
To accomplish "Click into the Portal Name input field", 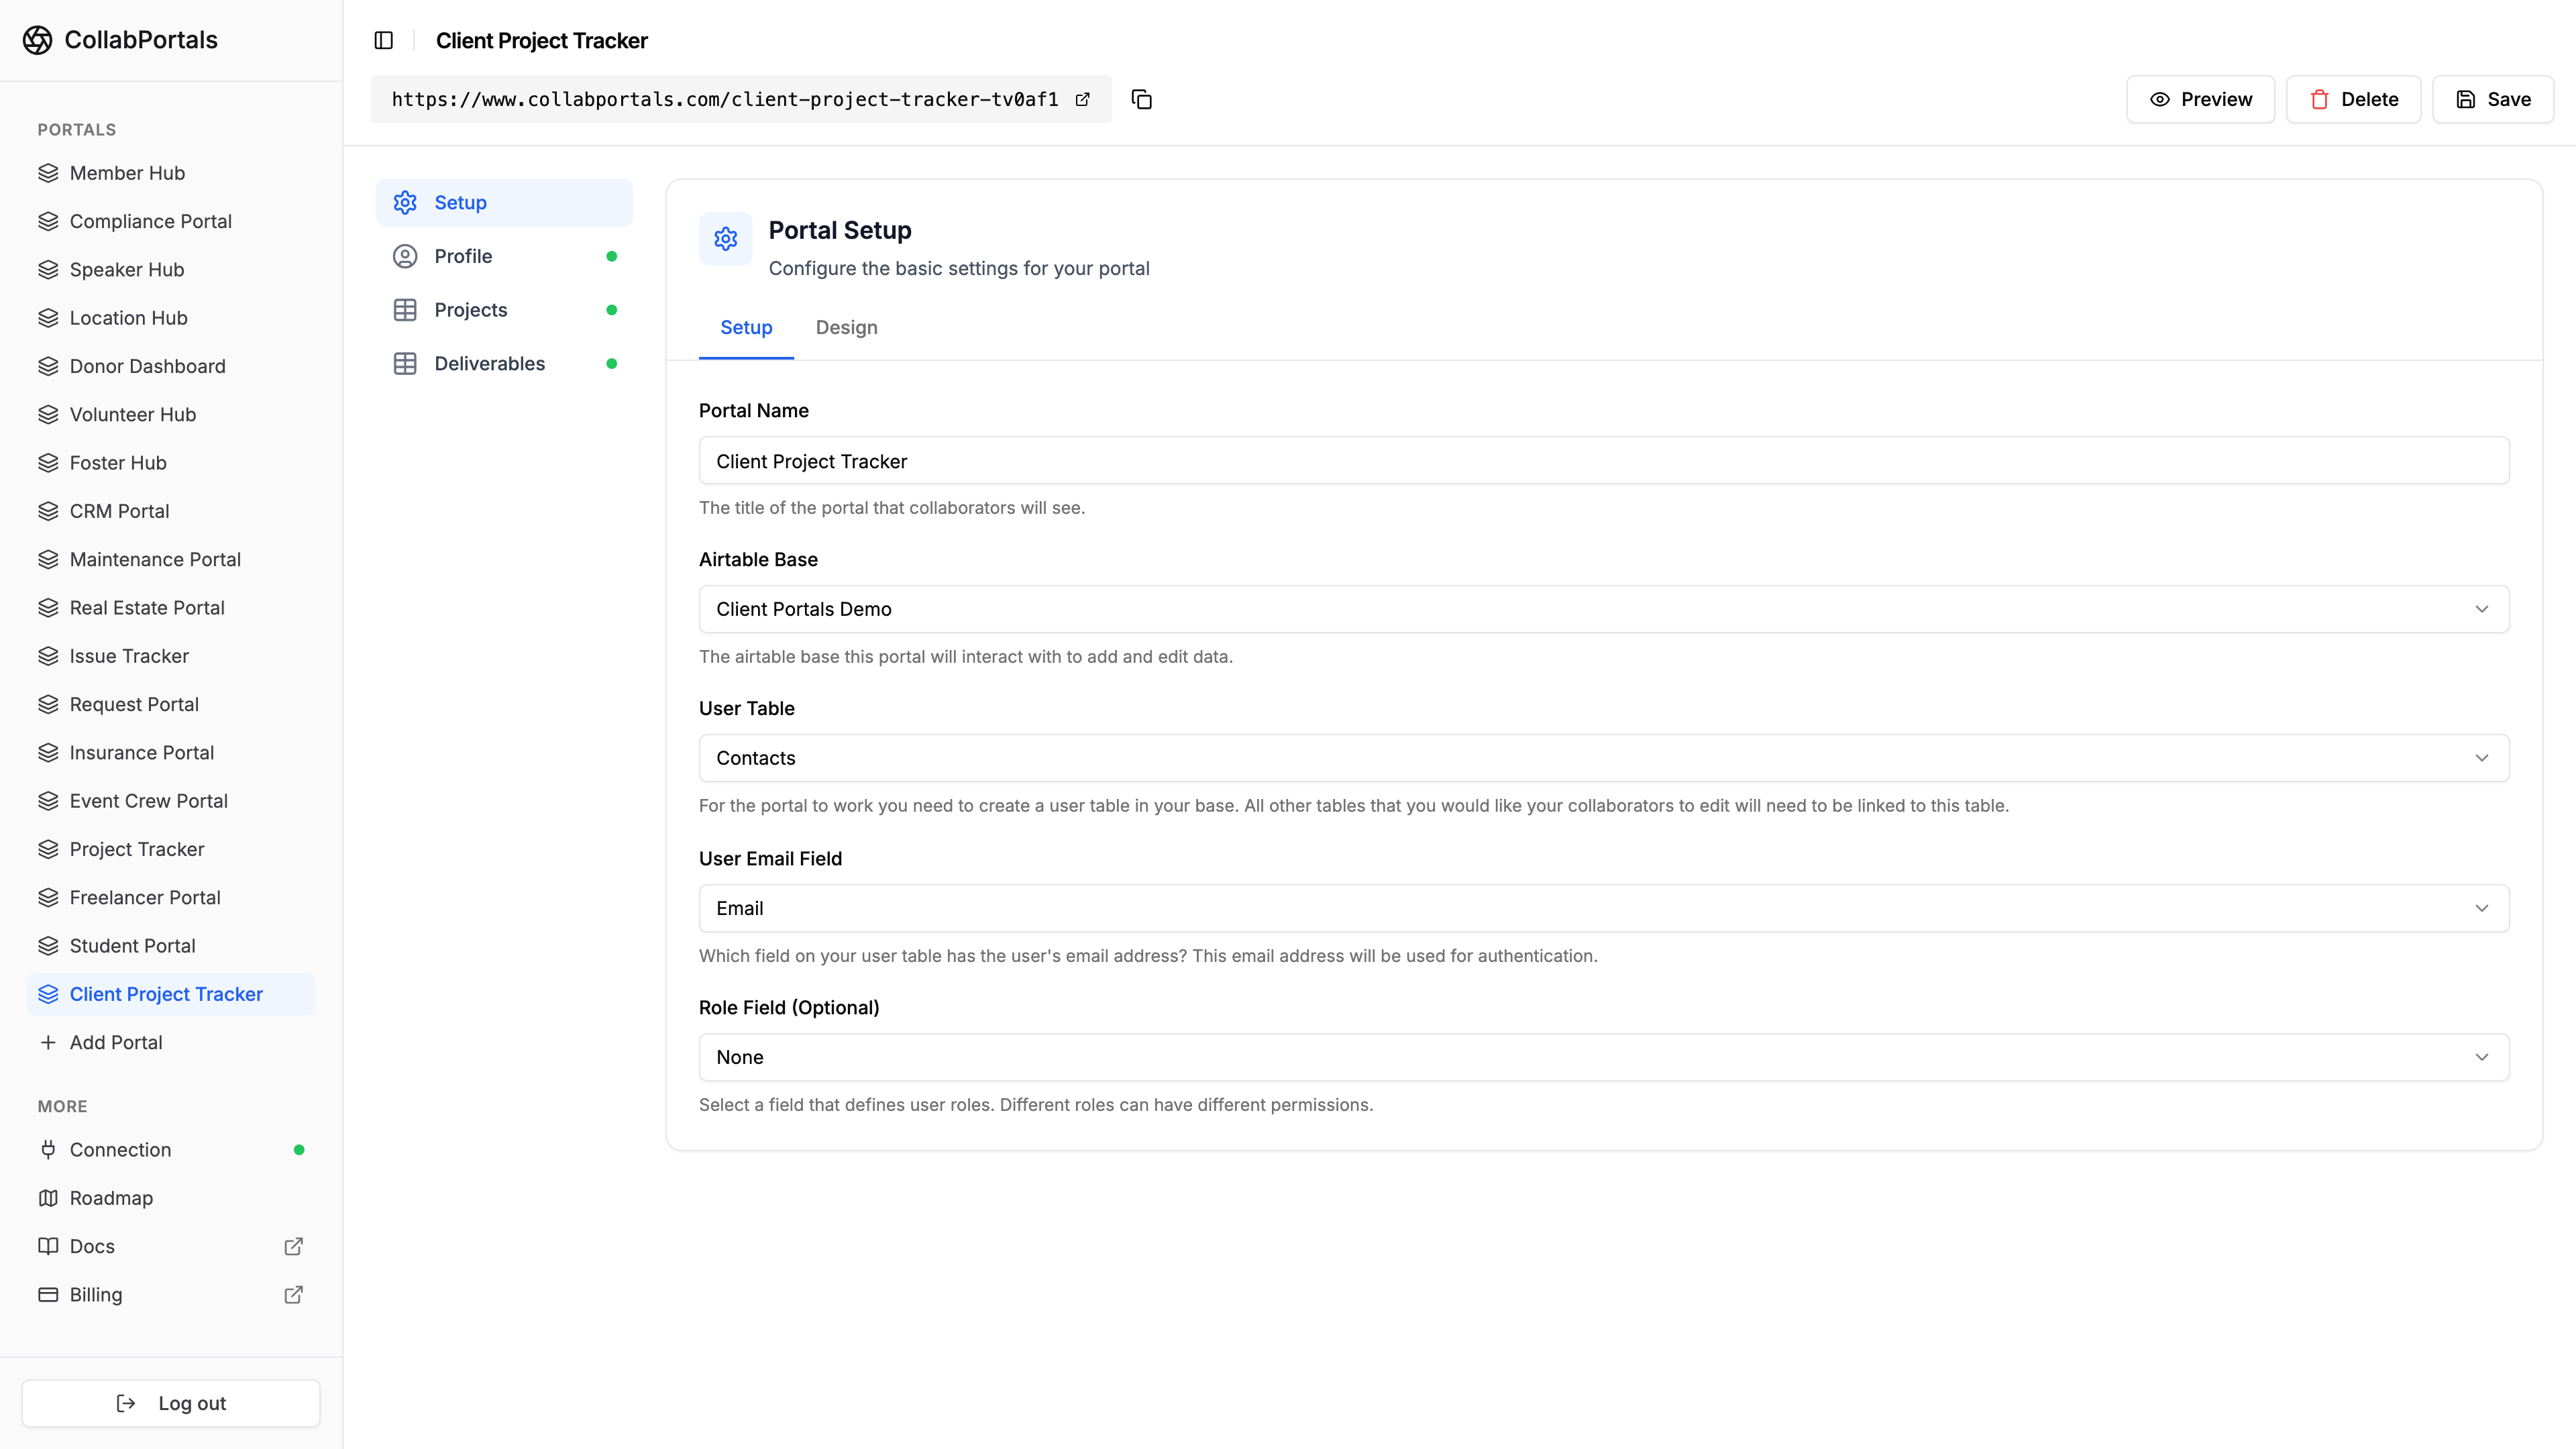I will pyautogui.click(x=1603, y=461).
